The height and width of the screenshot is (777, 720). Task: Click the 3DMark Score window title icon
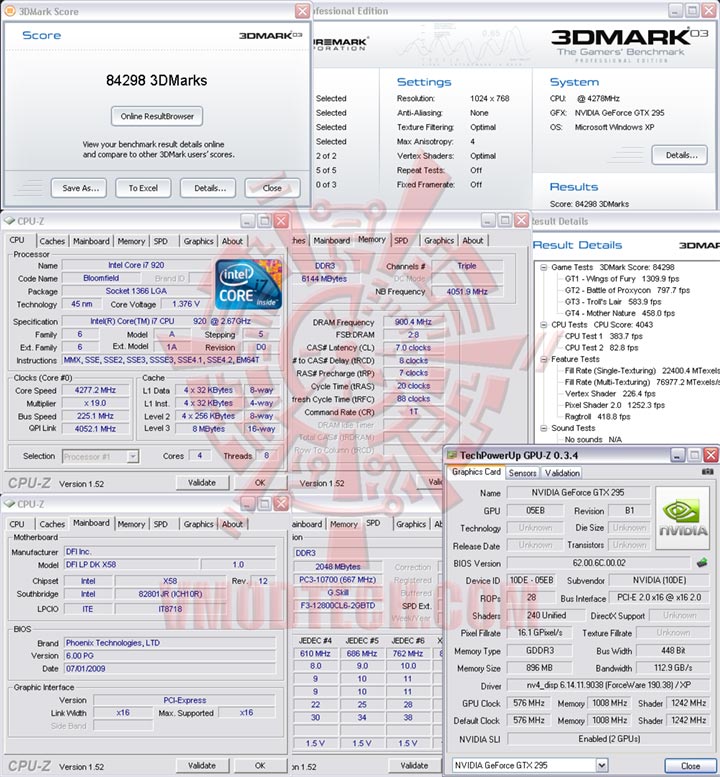coord(9,11)
